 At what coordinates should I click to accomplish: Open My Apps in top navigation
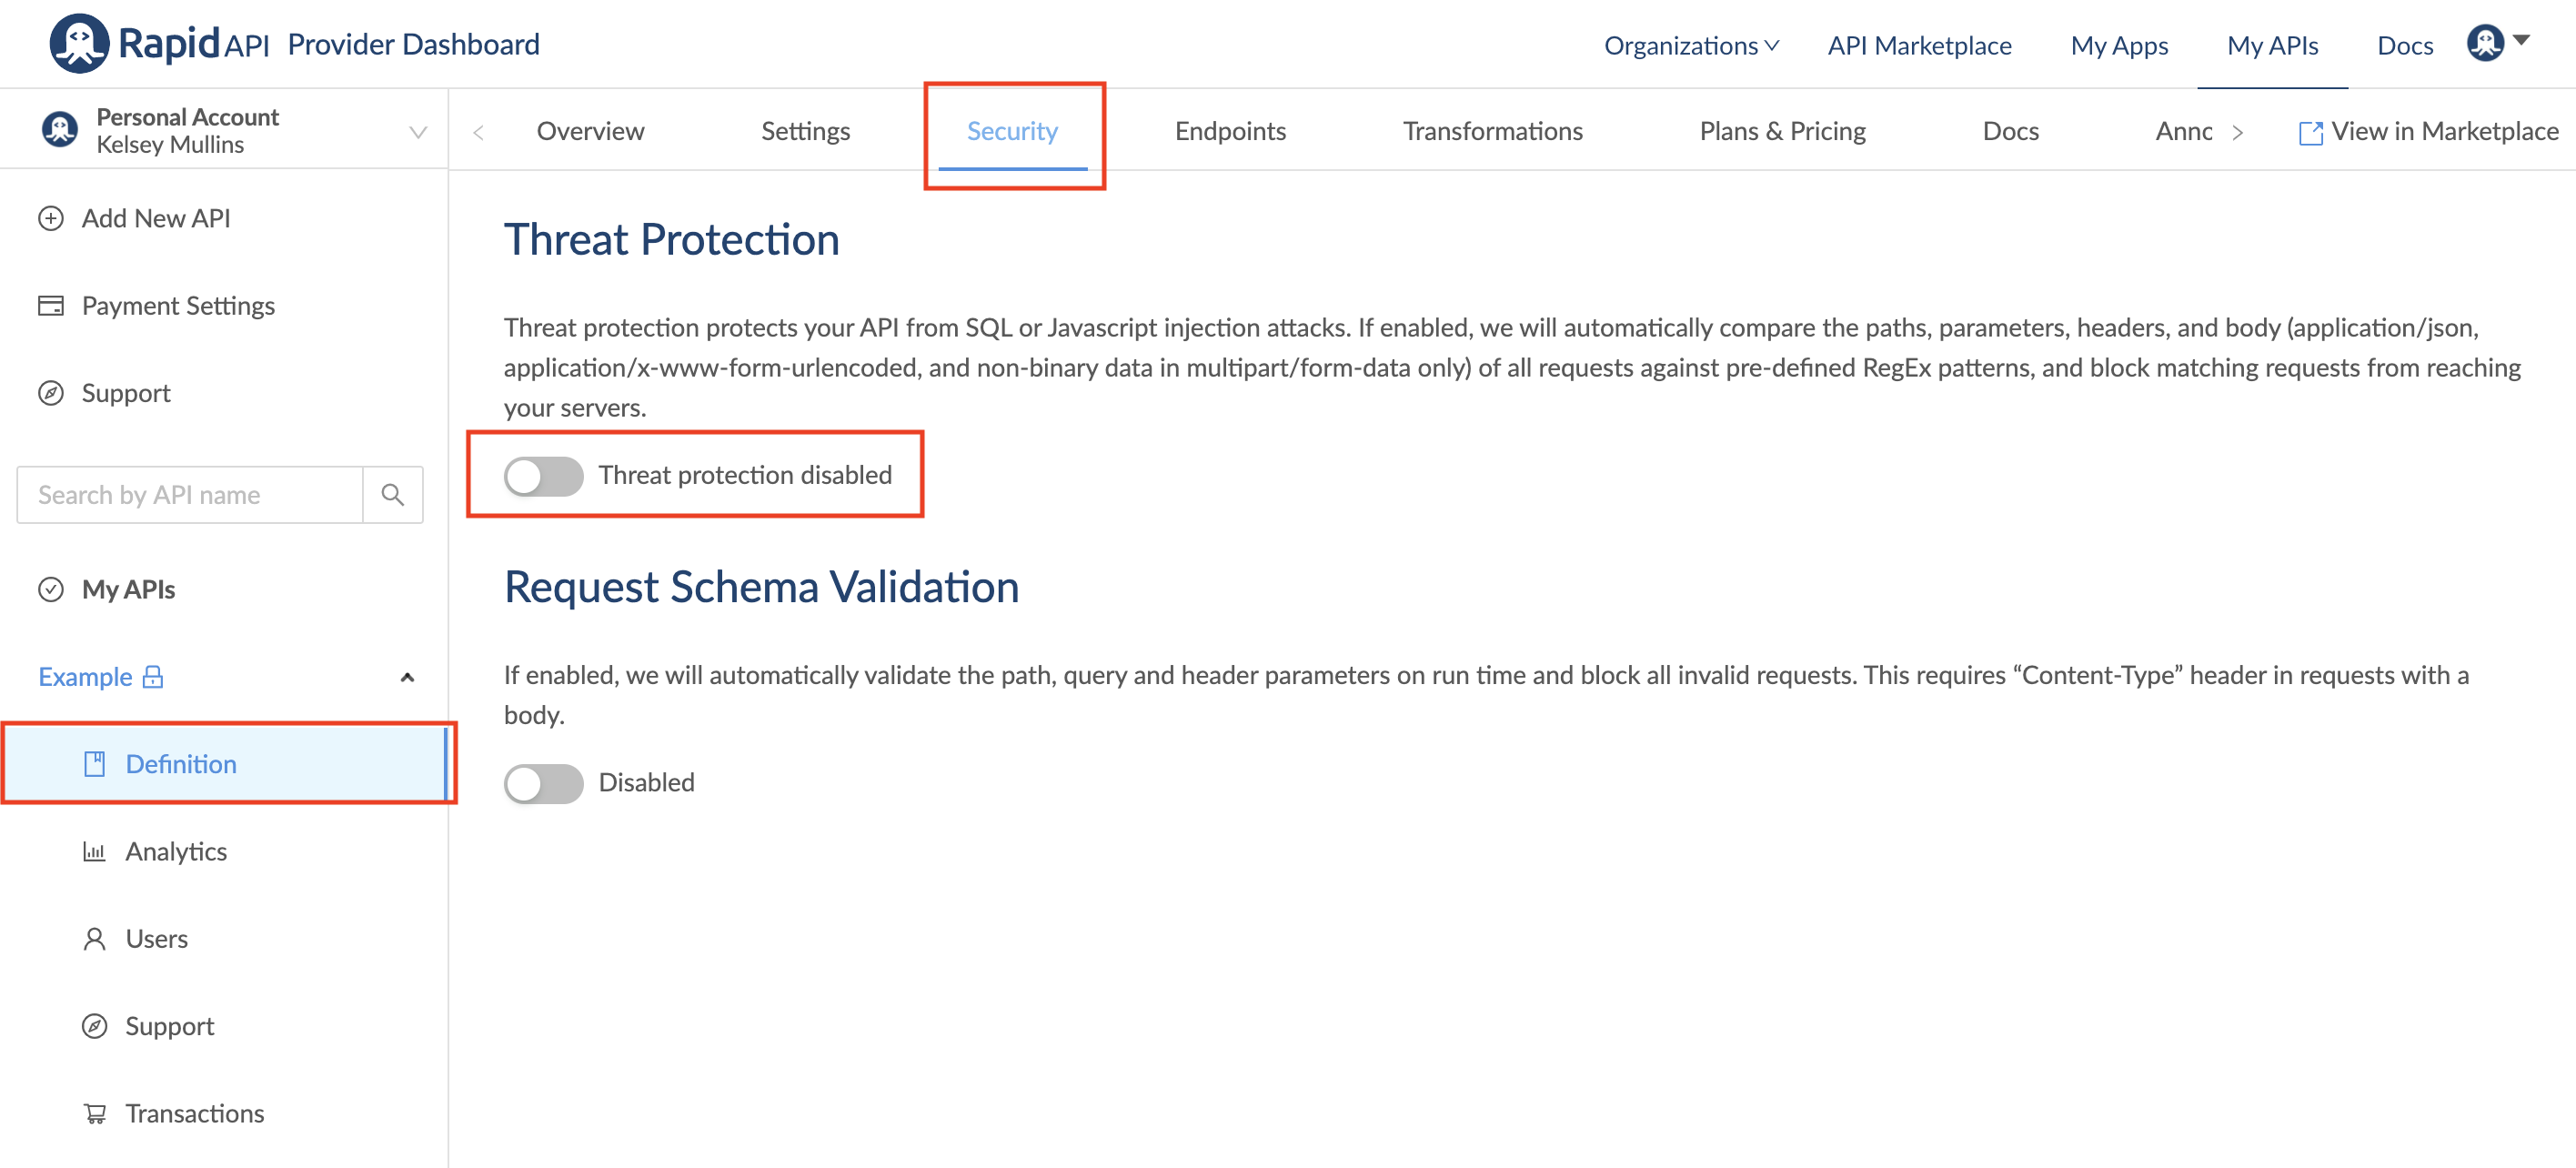pyautogui.click(x=2118, y=45)
